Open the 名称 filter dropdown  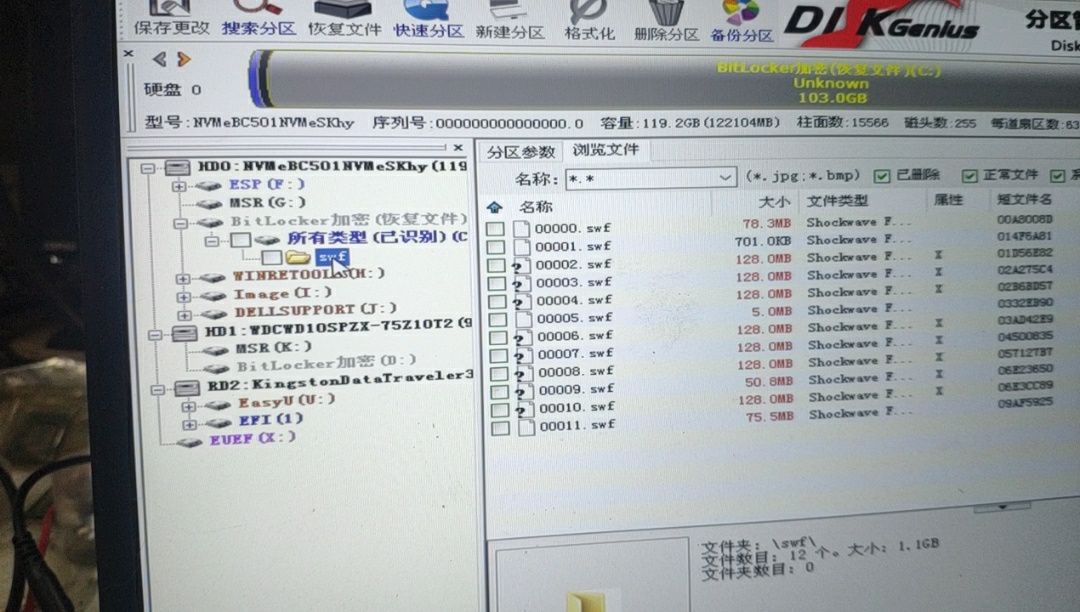(725, 178)
